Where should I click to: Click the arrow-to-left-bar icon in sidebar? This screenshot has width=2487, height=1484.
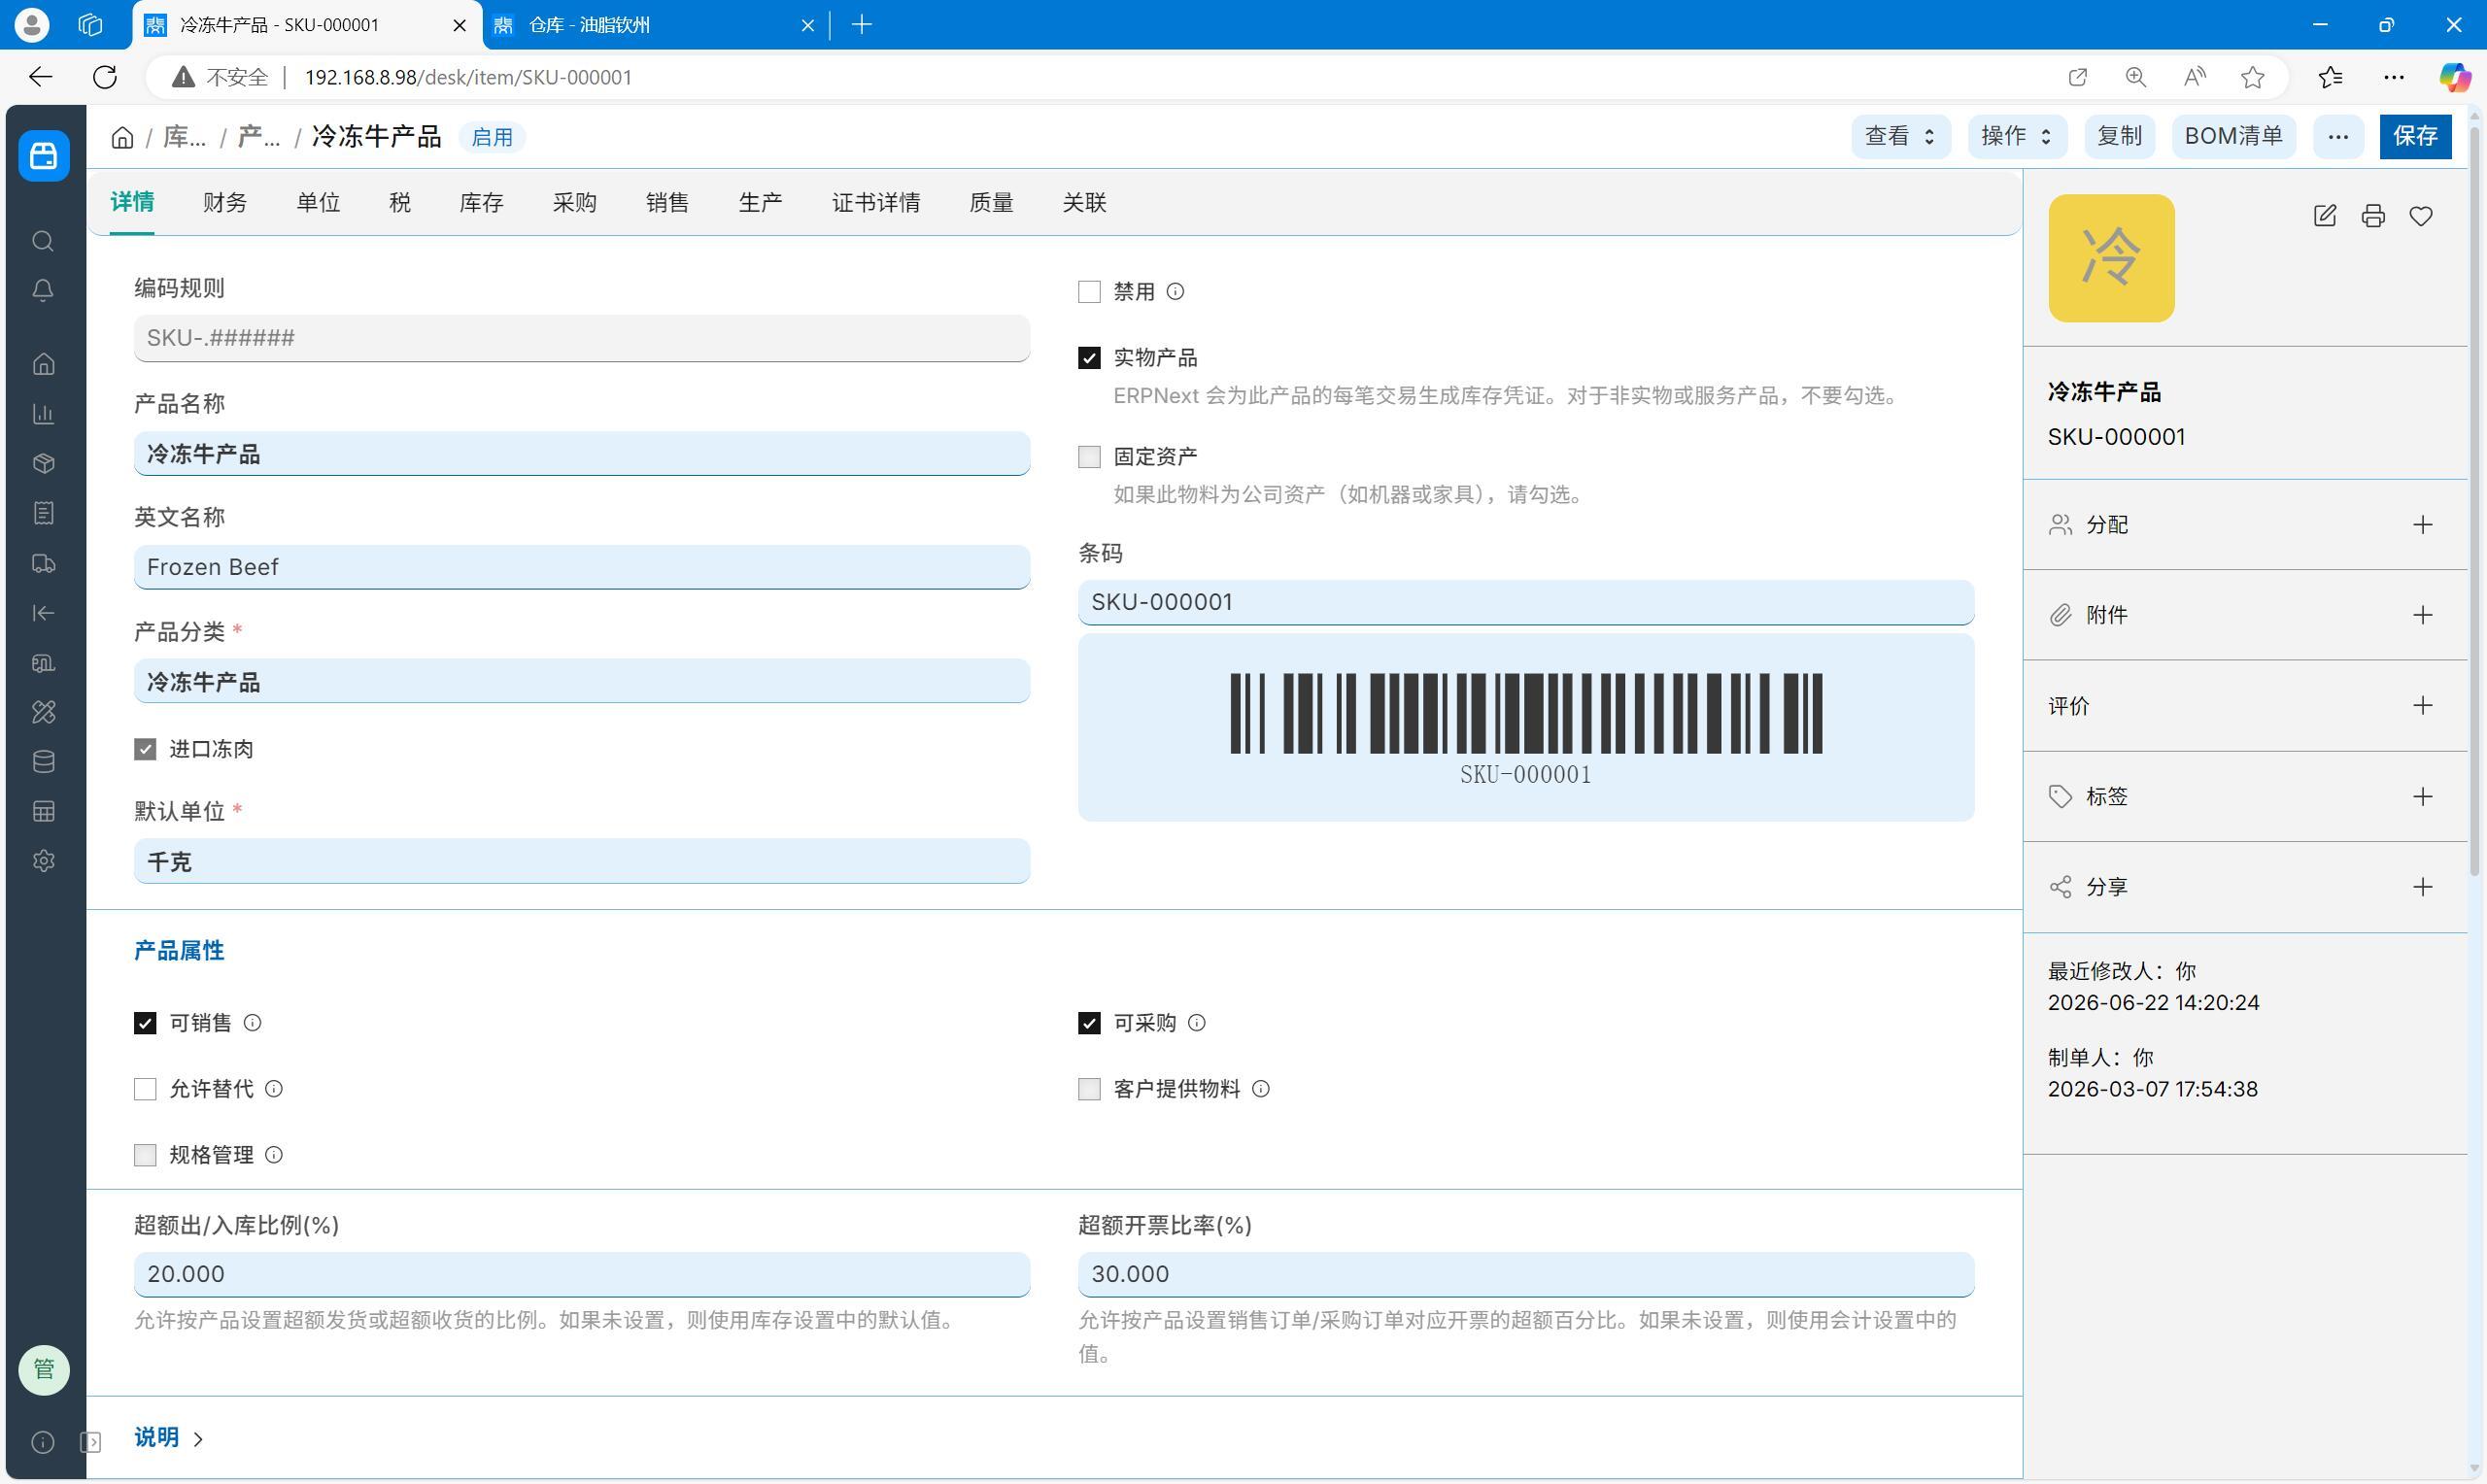coord(43,613)
